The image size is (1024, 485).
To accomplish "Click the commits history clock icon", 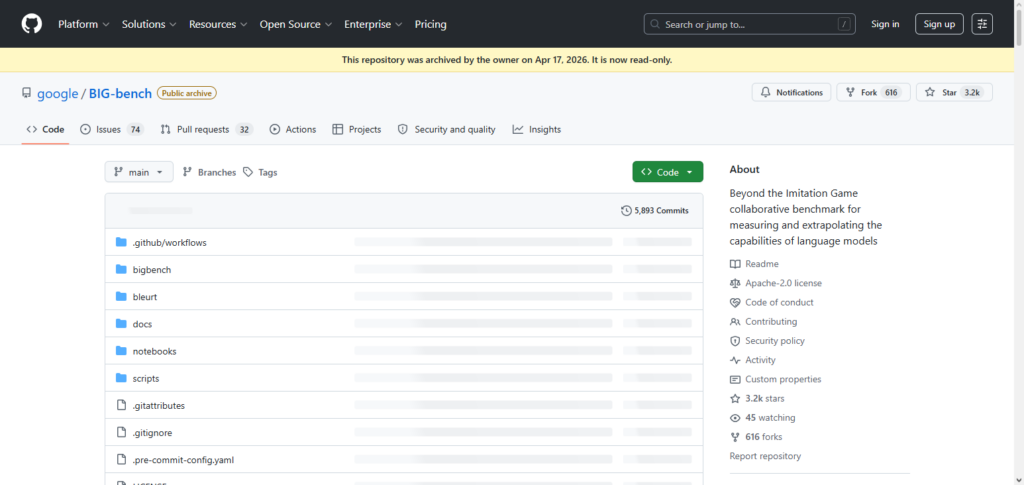I will (x=626, y=211).
